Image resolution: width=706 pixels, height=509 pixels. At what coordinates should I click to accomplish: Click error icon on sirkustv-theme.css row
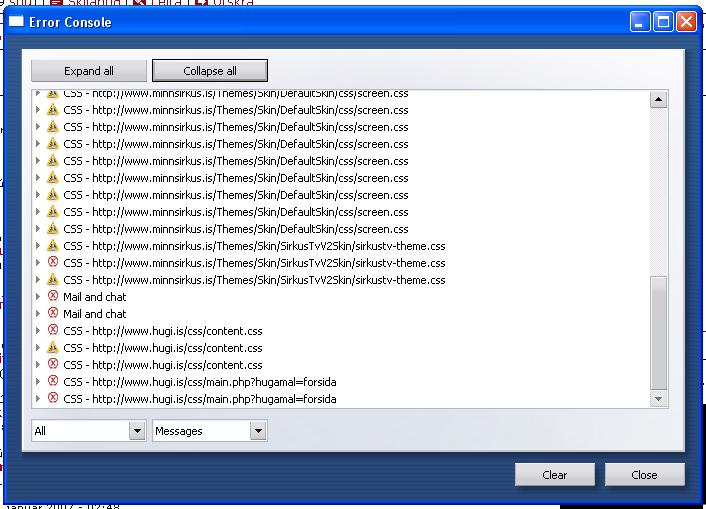point(53,262)
